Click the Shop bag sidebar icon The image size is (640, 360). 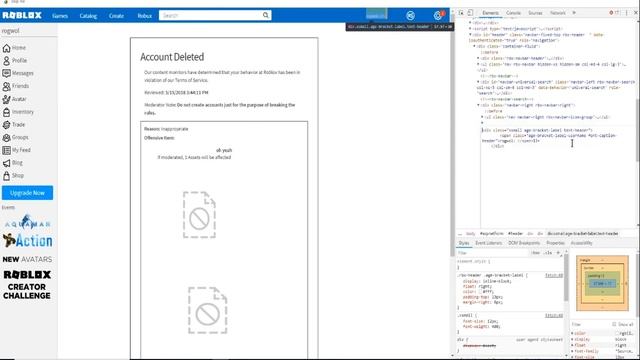pos(6,176)
